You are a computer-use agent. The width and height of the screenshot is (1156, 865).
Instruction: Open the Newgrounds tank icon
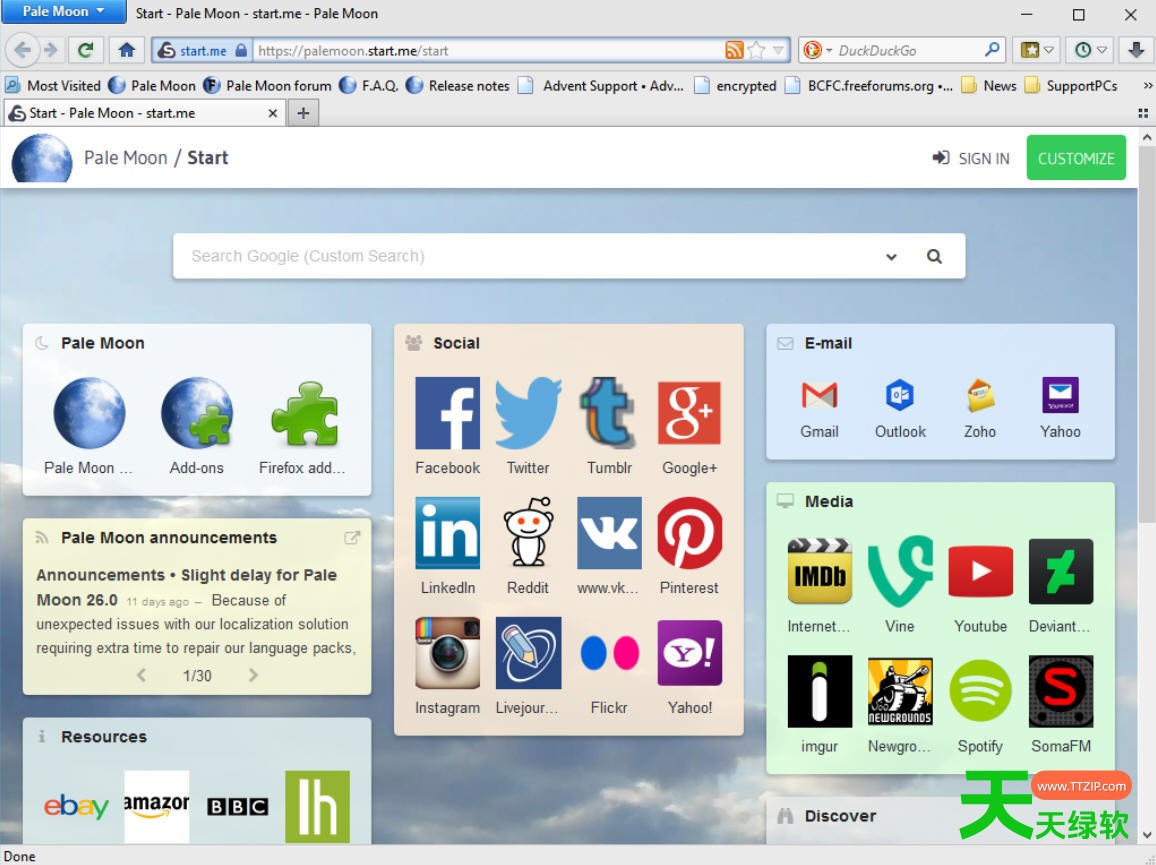[899, 691]
